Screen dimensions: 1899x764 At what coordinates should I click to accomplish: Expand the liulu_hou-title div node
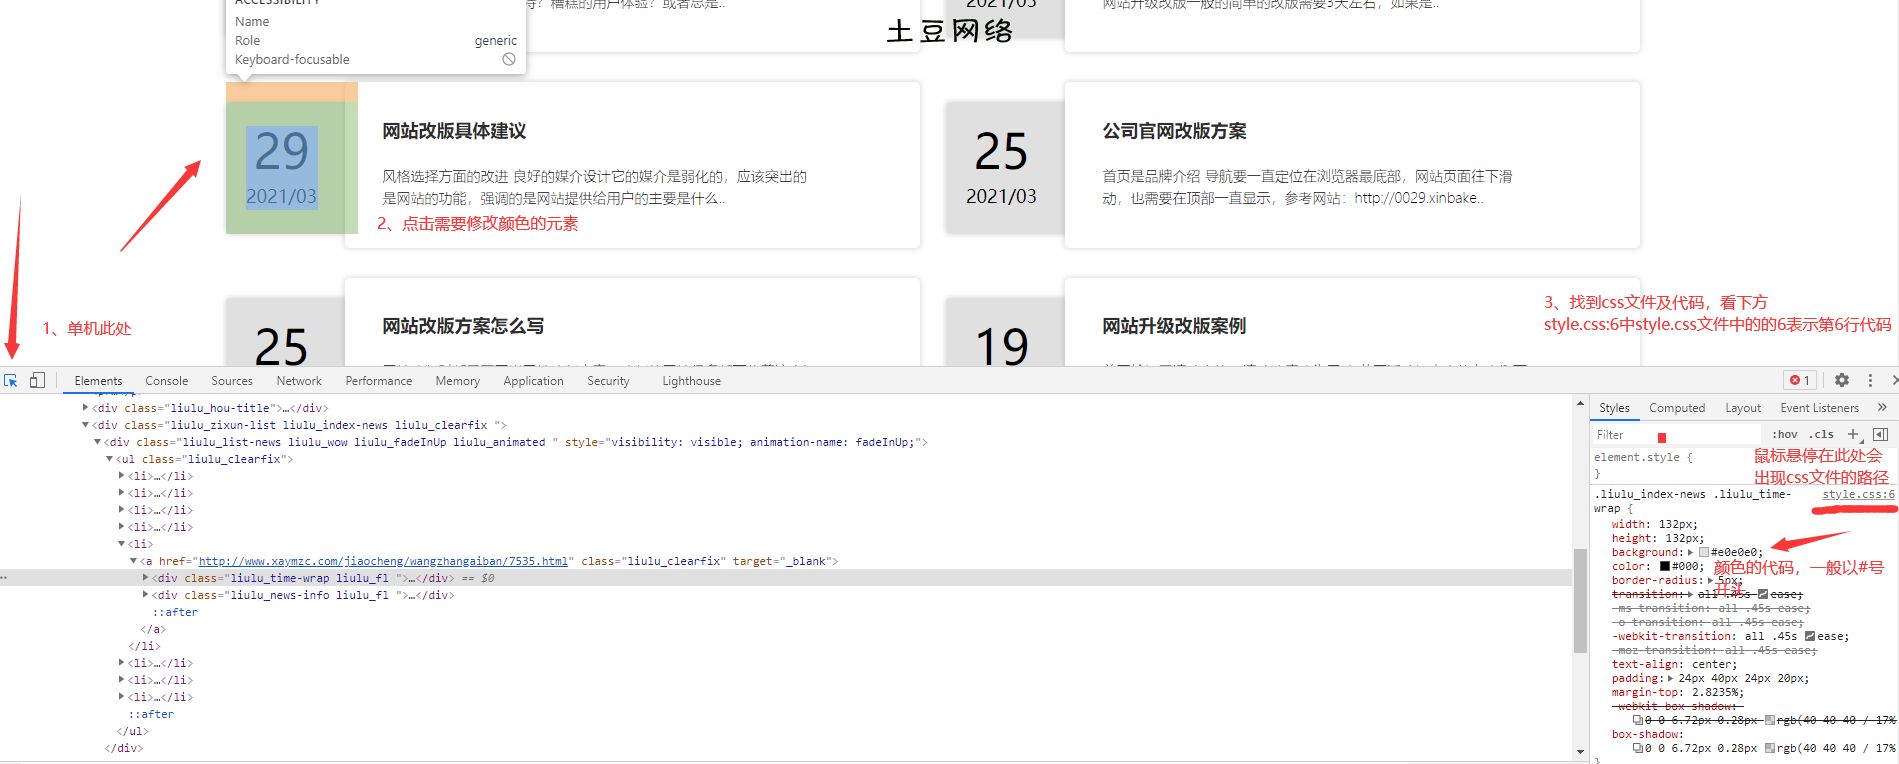pyautogui.click(x=85, y=408)
